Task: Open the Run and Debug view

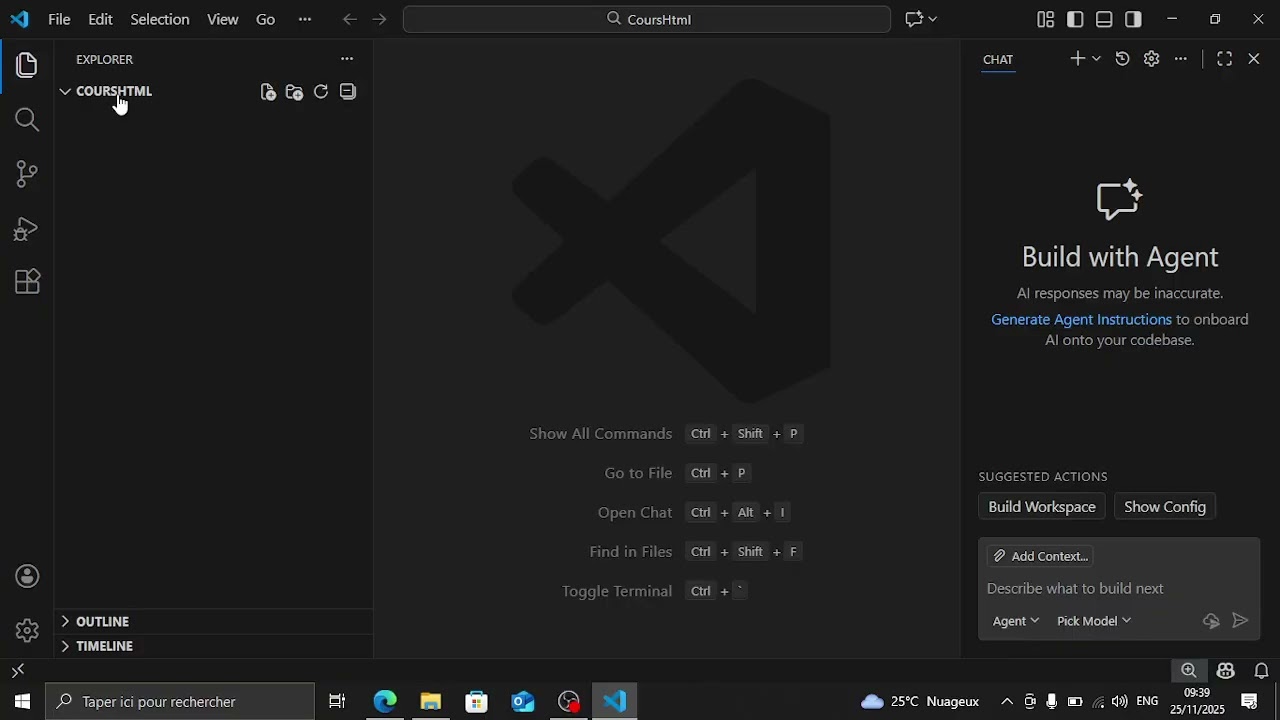Action: pyautogui.click(x=27, y=228)
